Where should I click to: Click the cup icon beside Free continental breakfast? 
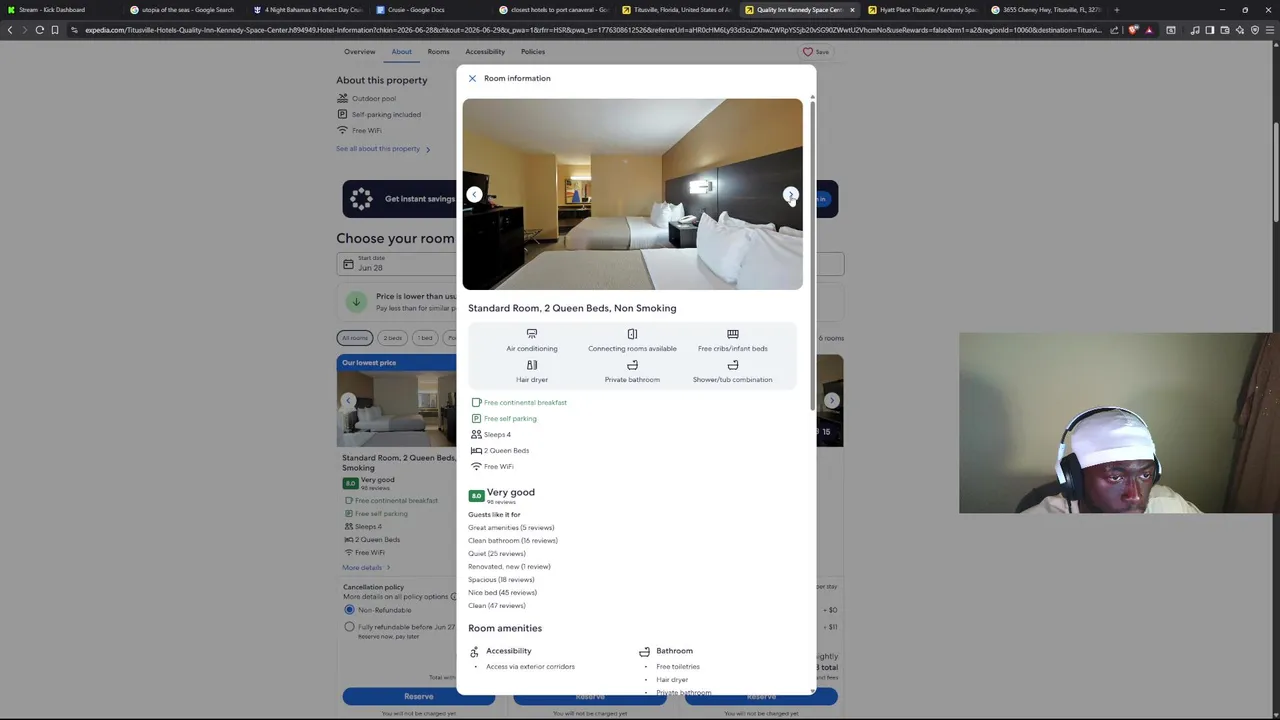point(476,402)
